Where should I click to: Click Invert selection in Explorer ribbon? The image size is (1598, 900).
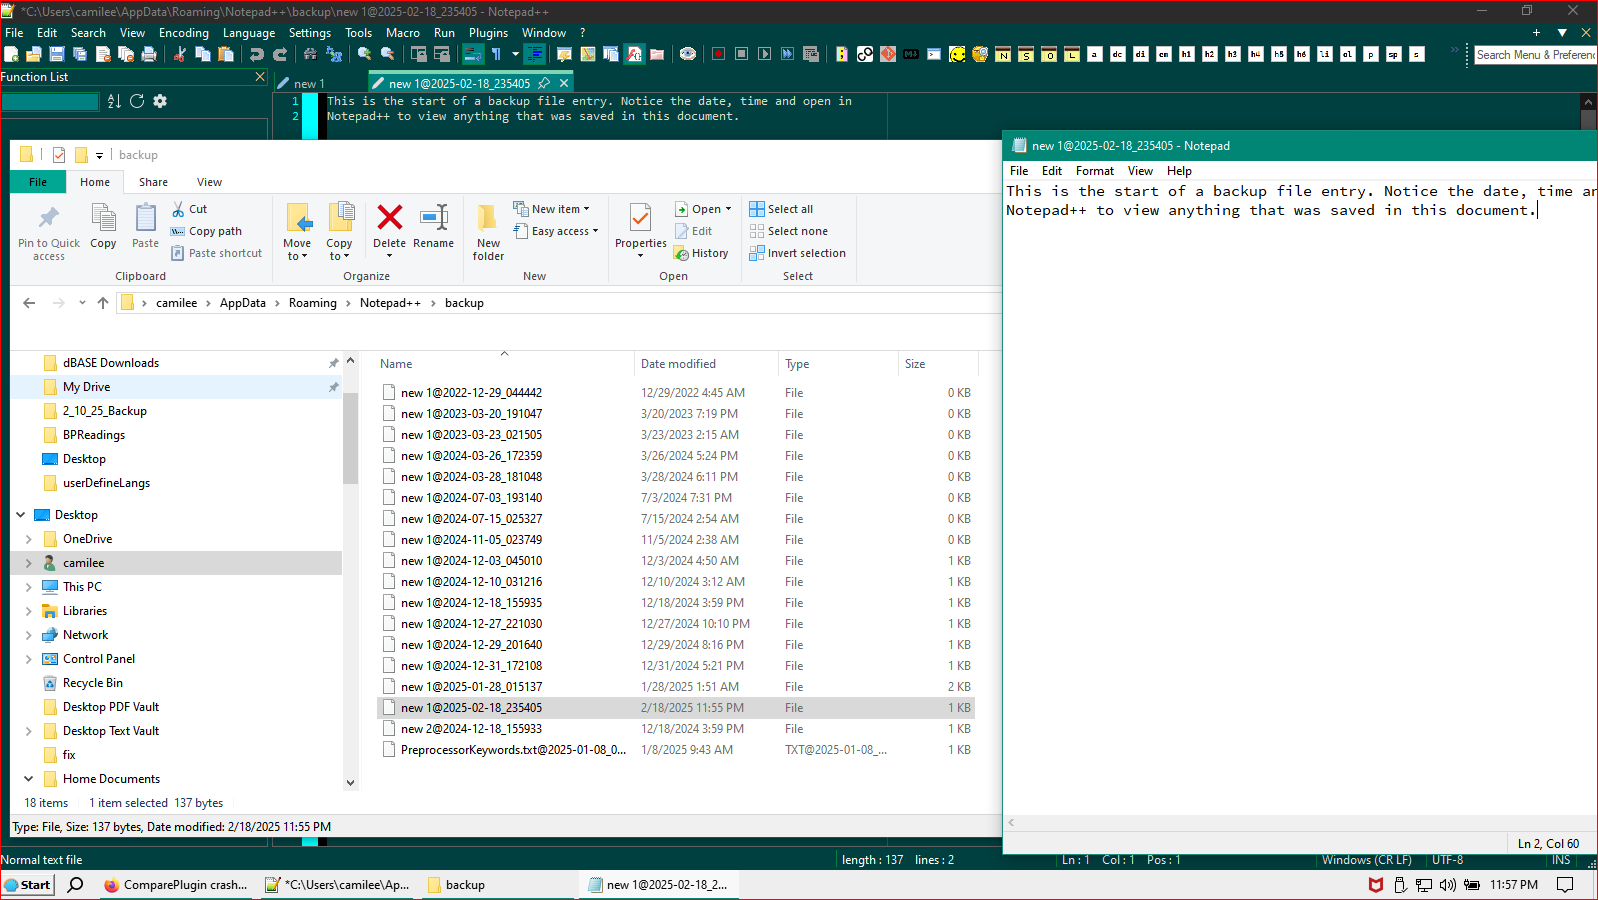coord(797,253)
